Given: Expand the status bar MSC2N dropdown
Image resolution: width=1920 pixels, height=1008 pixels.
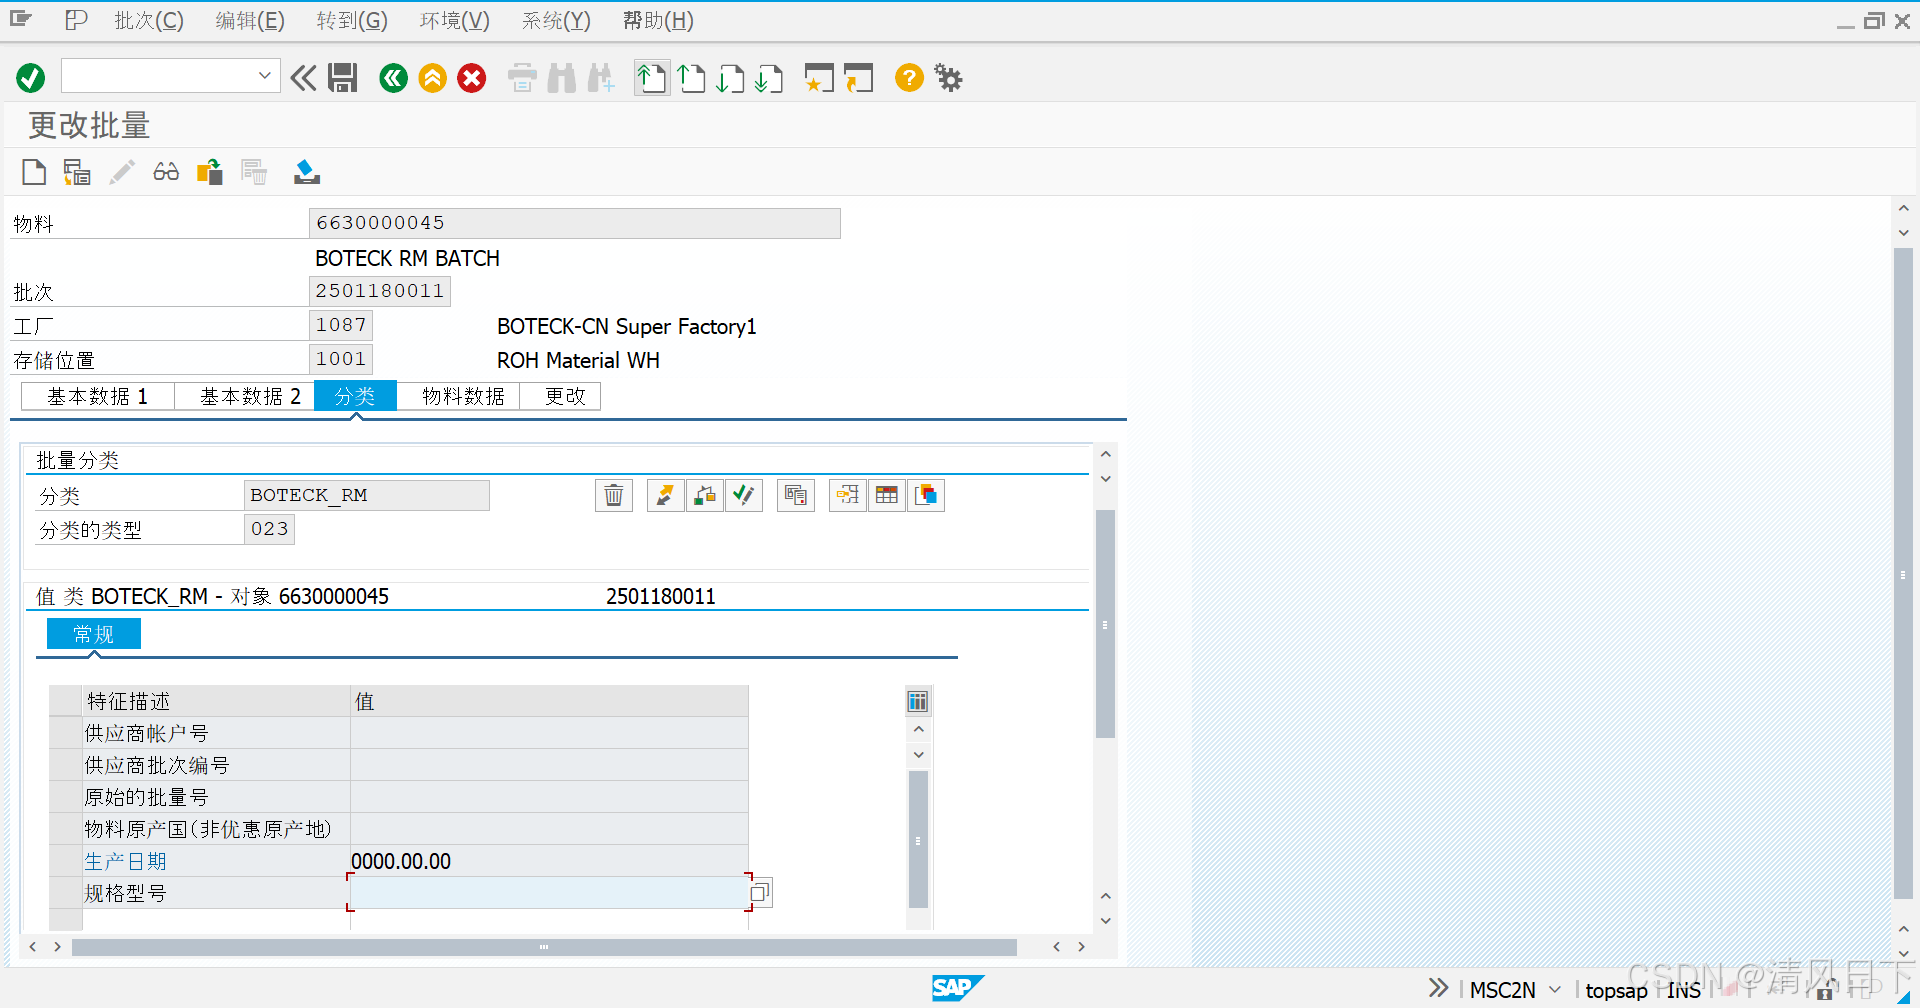Looking at the screenshot, I should 1554,990.
